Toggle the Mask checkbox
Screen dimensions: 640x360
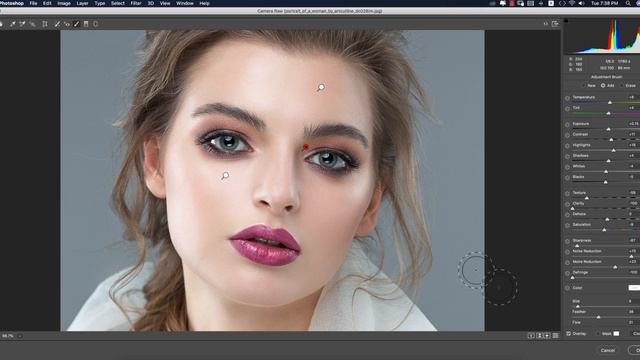click(599, 334)
